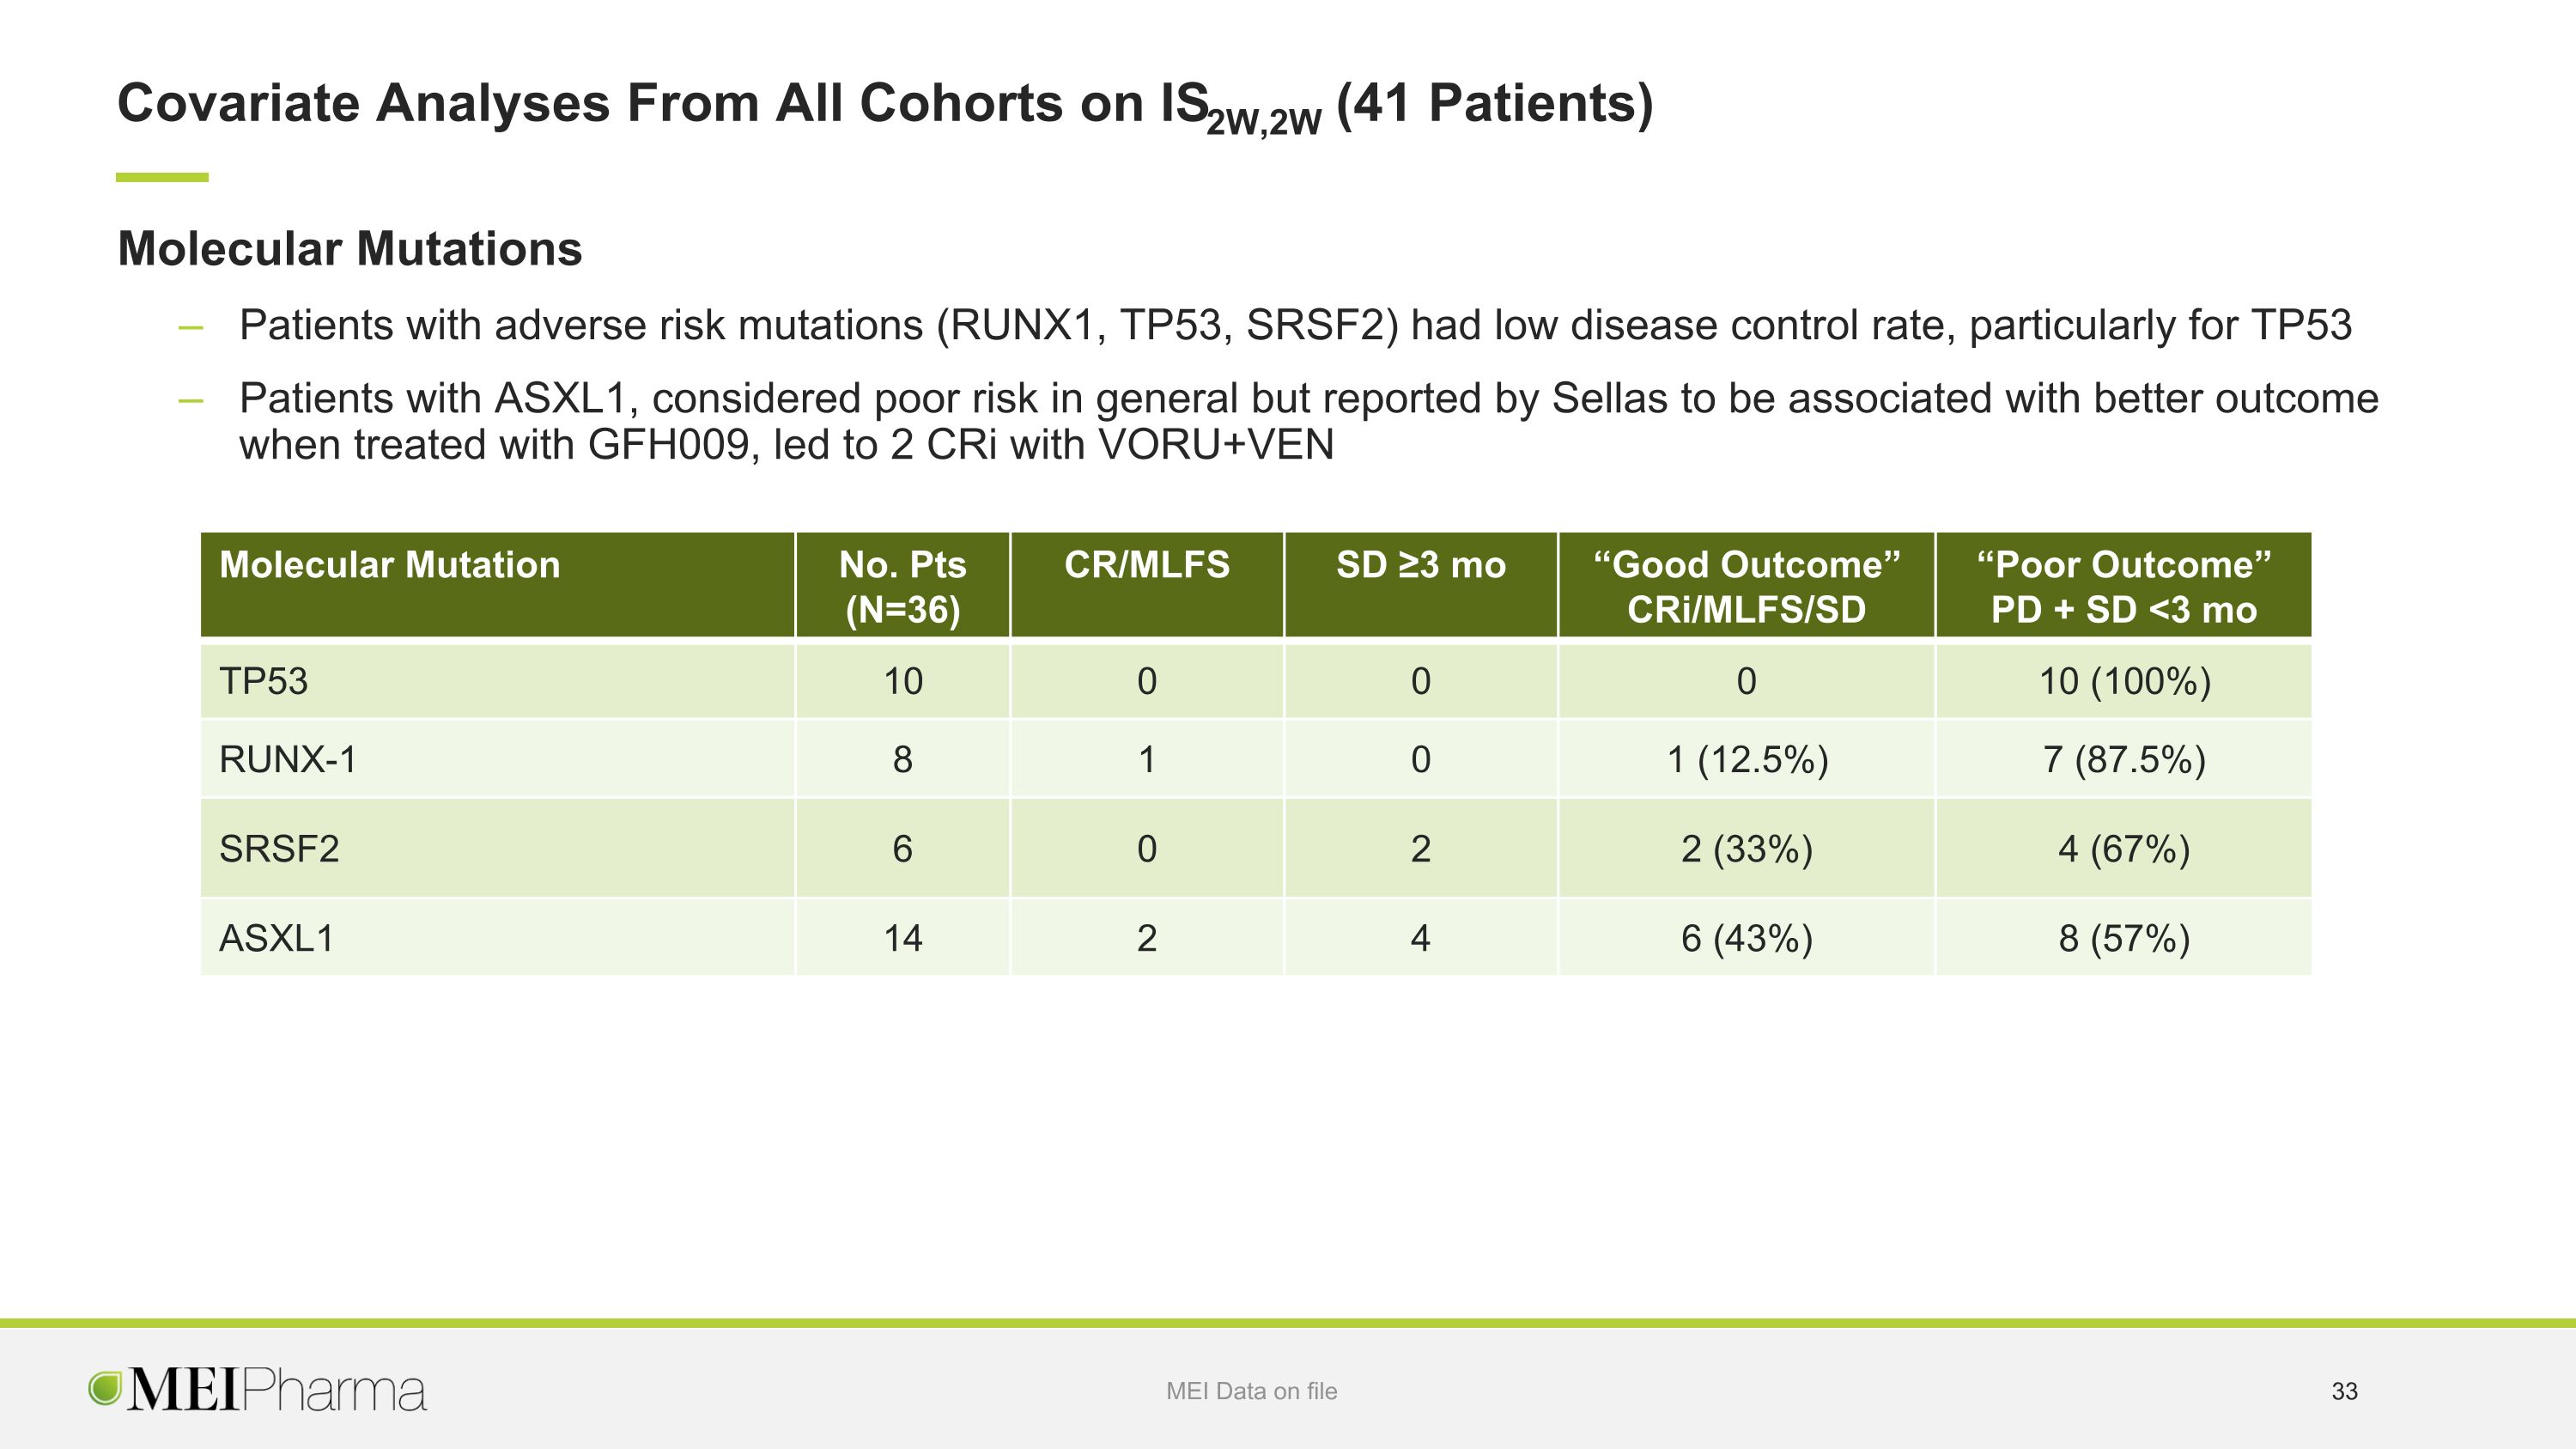Screen dimensions: 2576x1449
Task: Click the MEI Pharma leaf logo icon
Action: [105, 1388]
